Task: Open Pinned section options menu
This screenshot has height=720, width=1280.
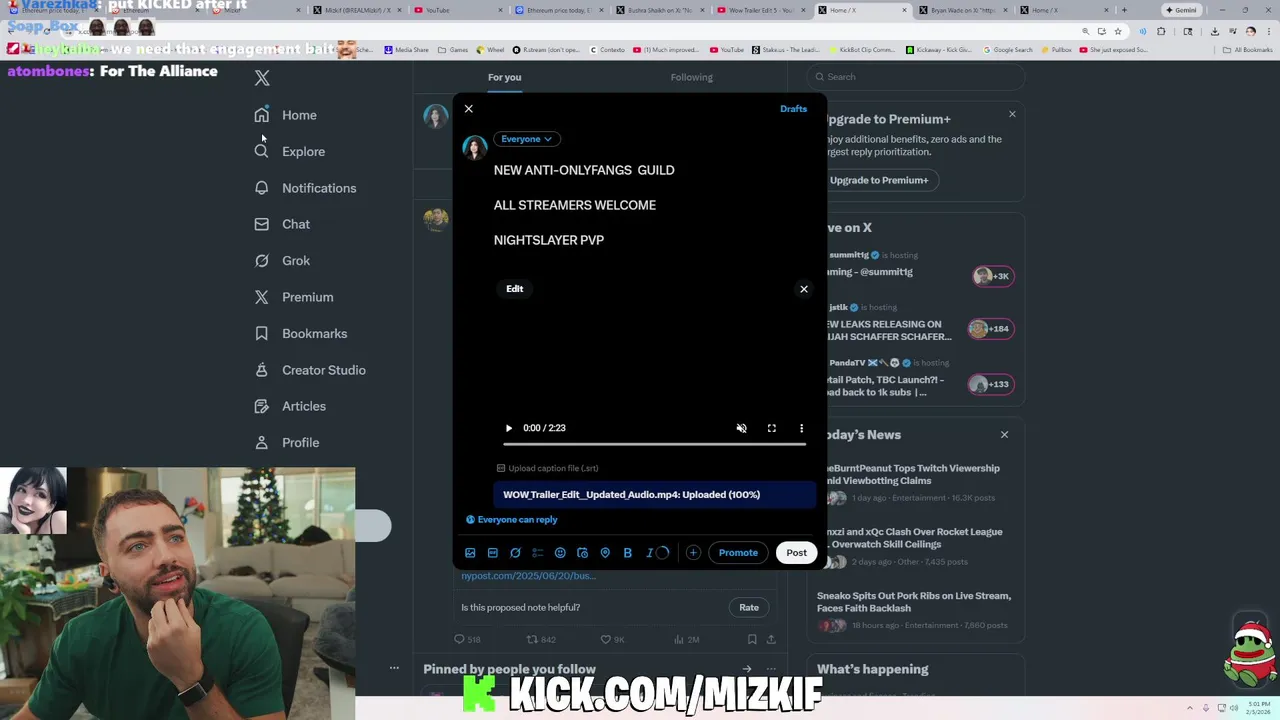Action: [x=771, y=669]
